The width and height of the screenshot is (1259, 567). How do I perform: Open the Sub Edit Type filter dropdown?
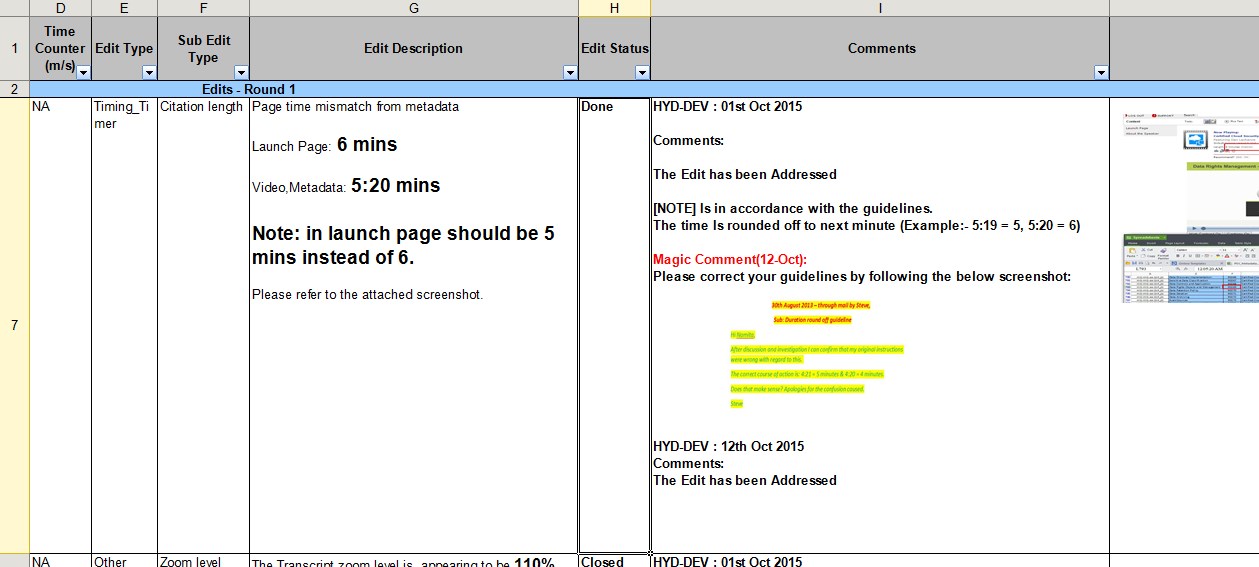click(x=241, y=72)
